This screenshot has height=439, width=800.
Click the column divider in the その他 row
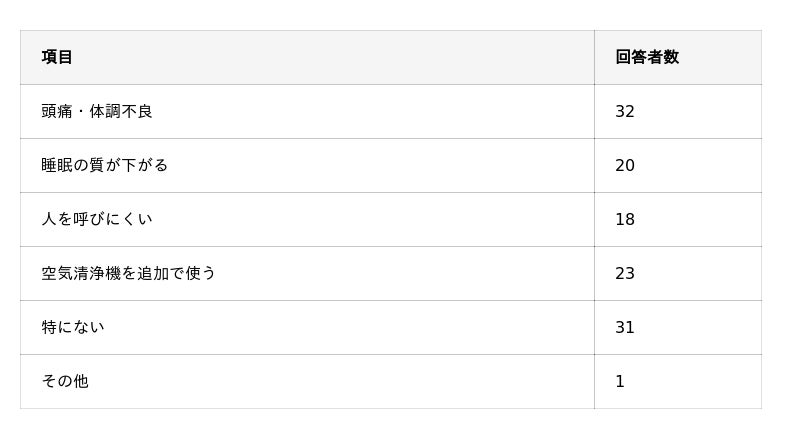[x=594, y=381]
